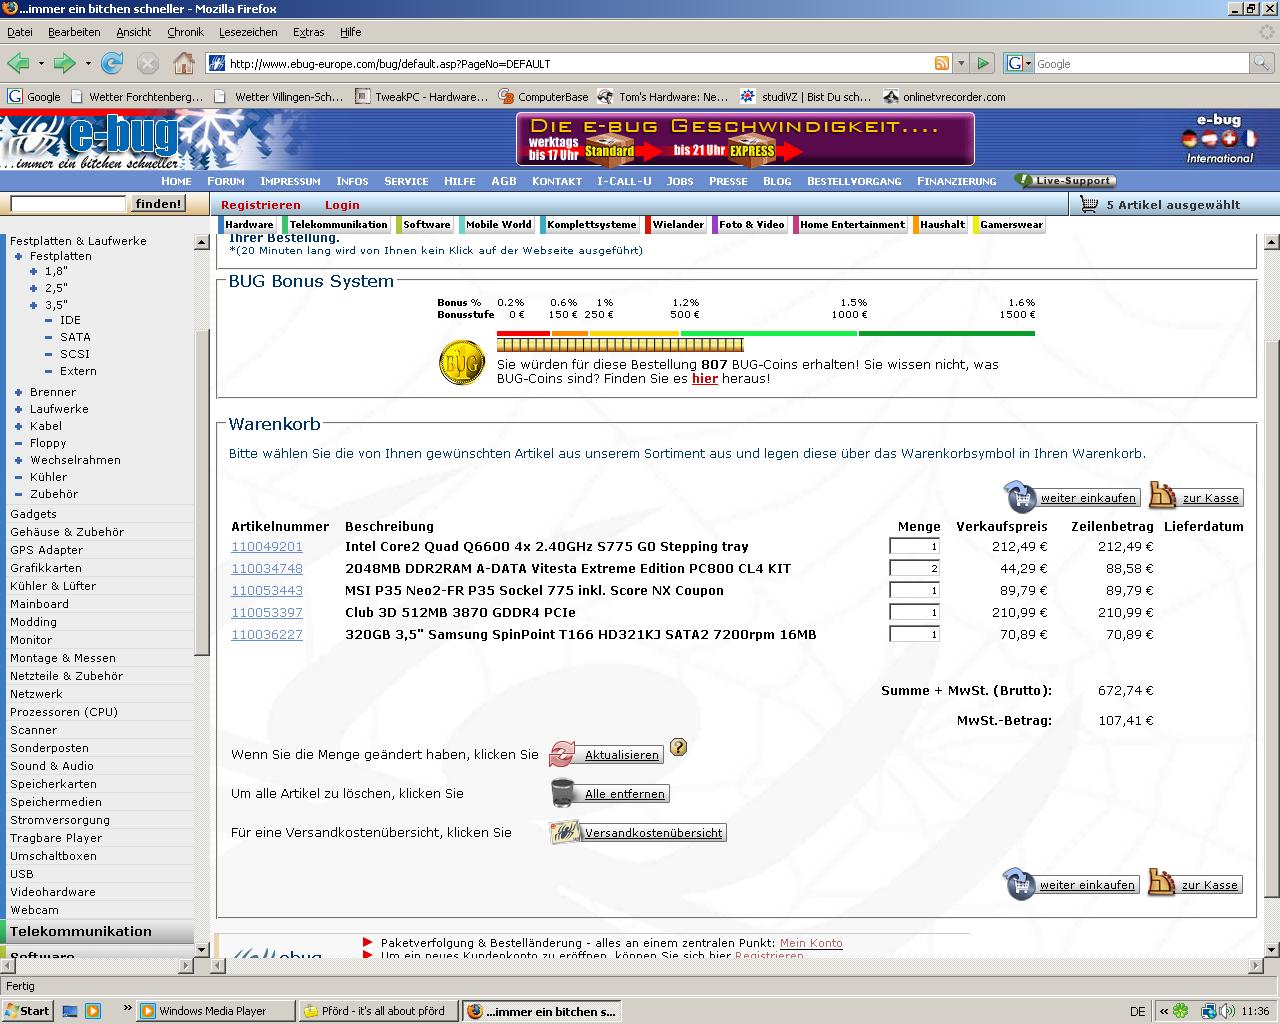This screenshot has height=1024, width=1280.
Task: Click the upper zur Kasse register icon
Action: [1163, 495]
